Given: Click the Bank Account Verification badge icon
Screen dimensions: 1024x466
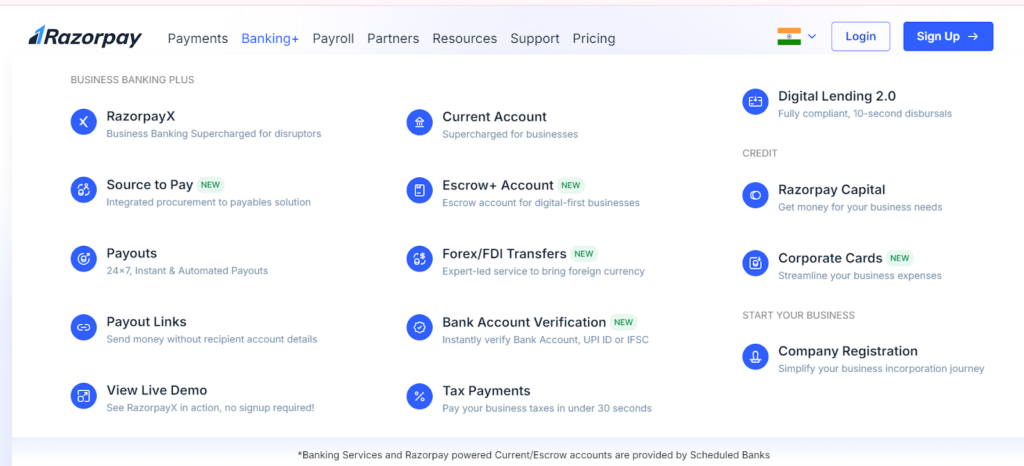Looking at the screenshot, I should pos(419,327).
